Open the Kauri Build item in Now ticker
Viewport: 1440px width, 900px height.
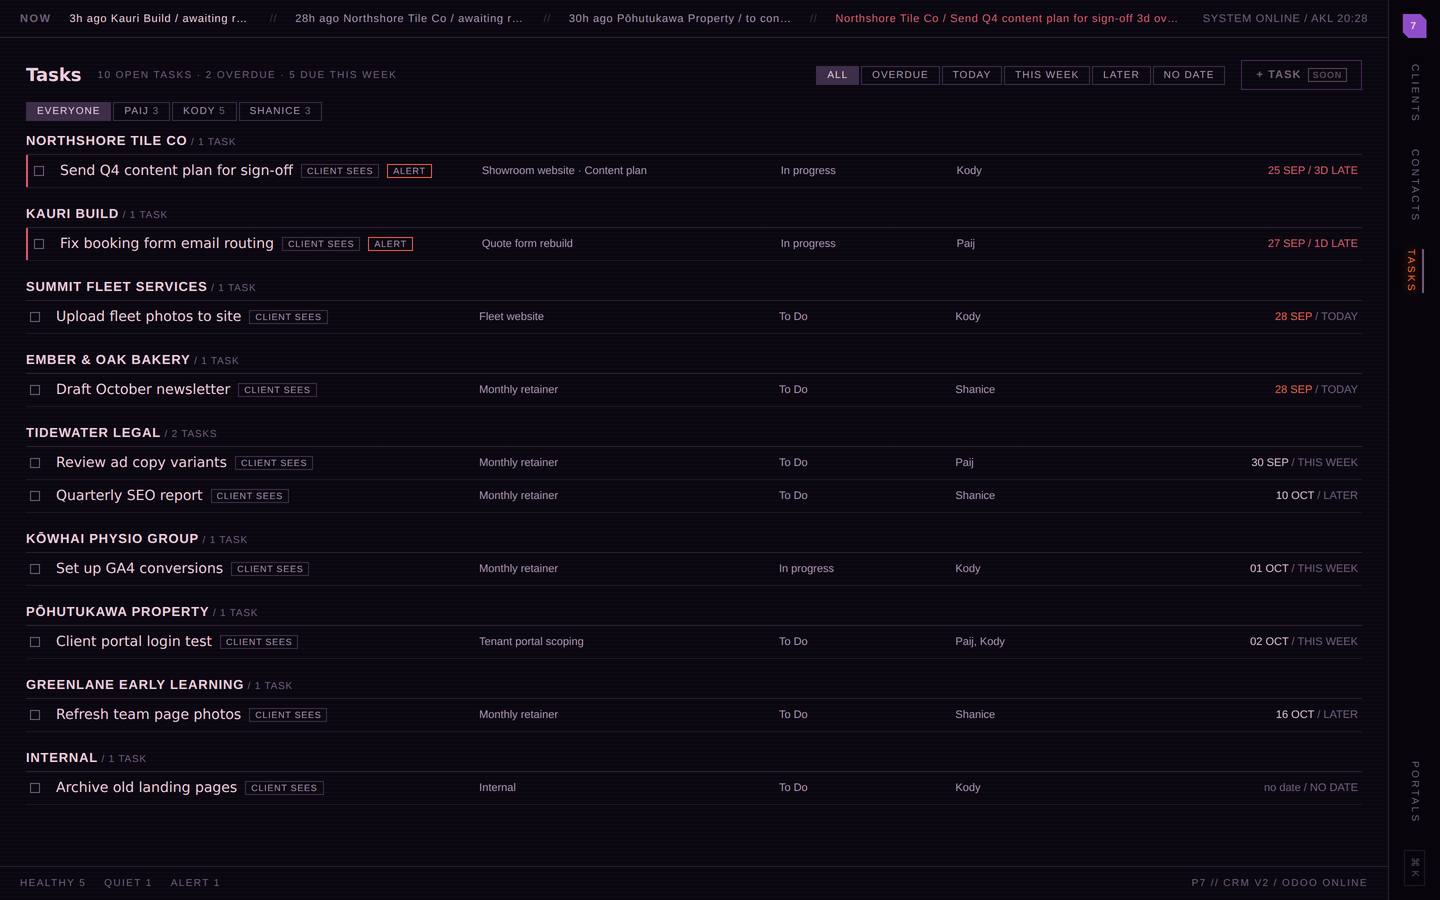[158, 18]
